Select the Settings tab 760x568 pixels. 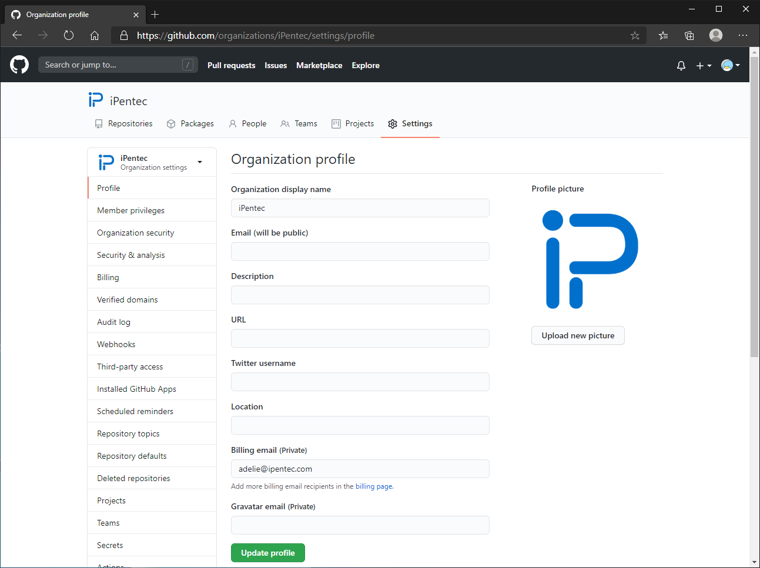(x=410, y=124)
